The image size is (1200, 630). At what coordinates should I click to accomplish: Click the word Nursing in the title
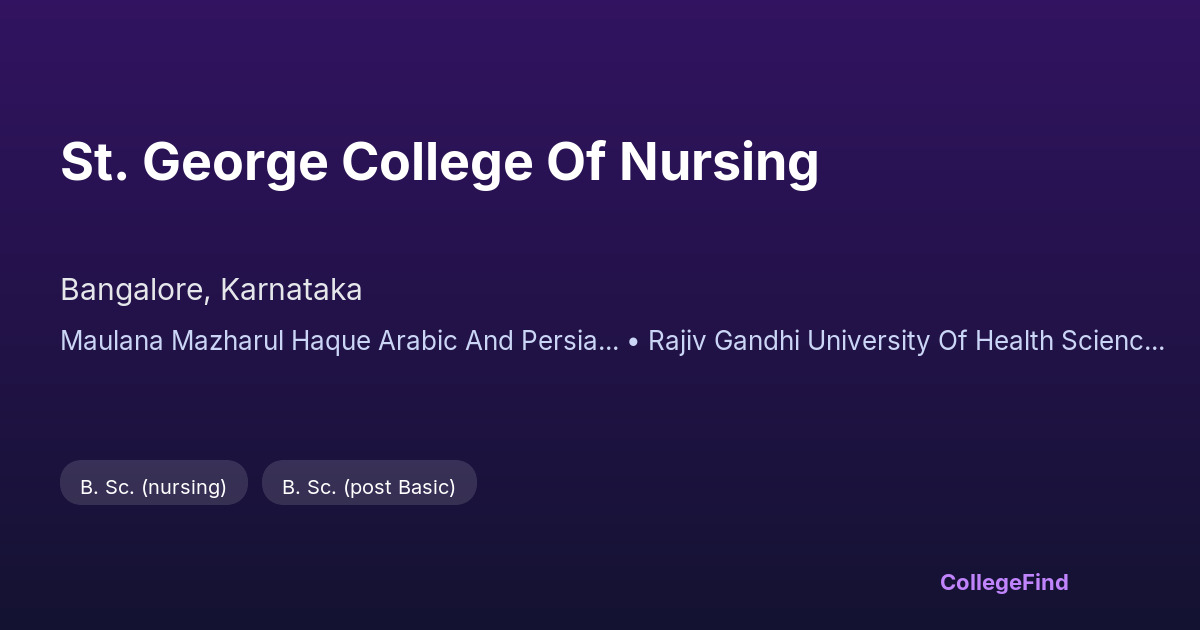[x=719, y=163]
